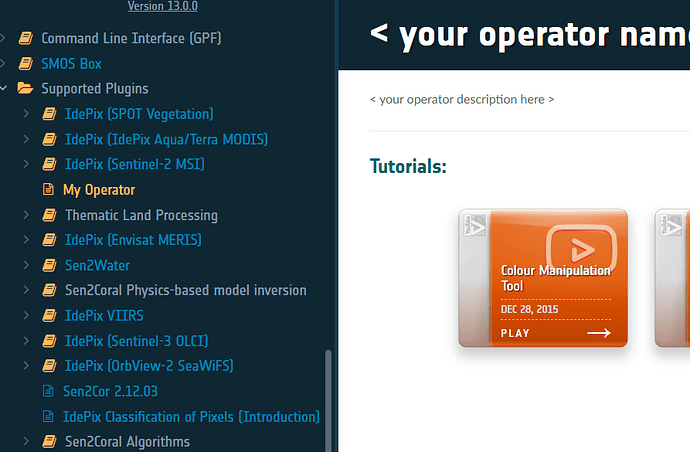The image size is (690, 452).
Task: Collapse the Supported Plugins node
Action: [4, 88]
